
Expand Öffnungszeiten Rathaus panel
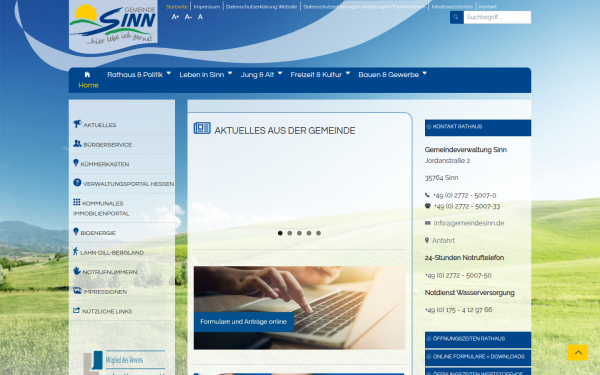pyautogui.click(x=478, y=339)
